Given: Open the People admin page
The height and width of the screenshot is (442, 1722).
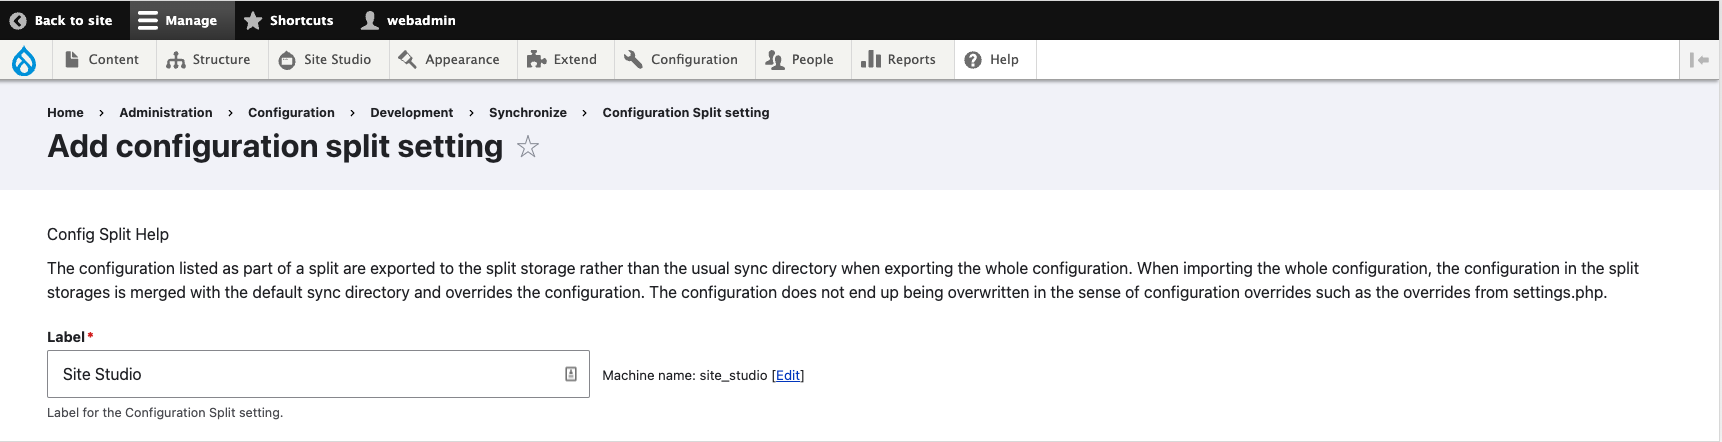Looking at the screenshot, I should 799,60.
